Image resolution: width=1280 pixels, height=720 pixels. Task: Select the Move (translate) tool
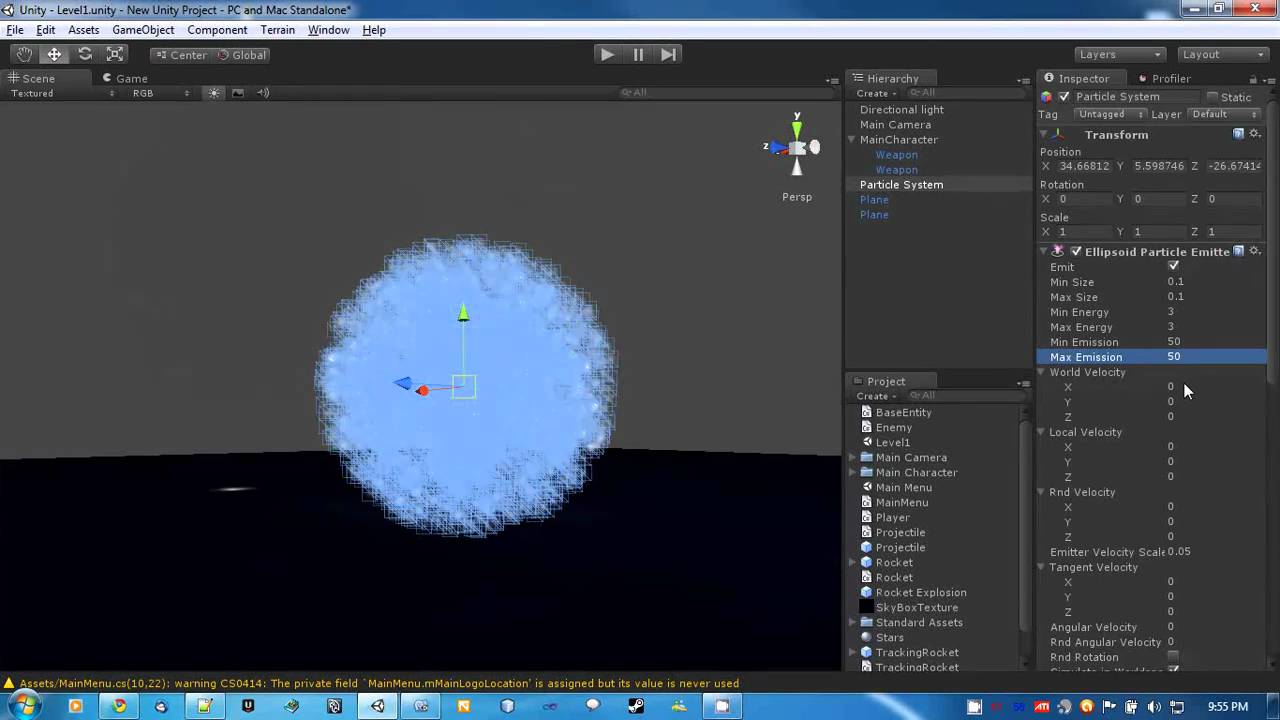(54, 55)
